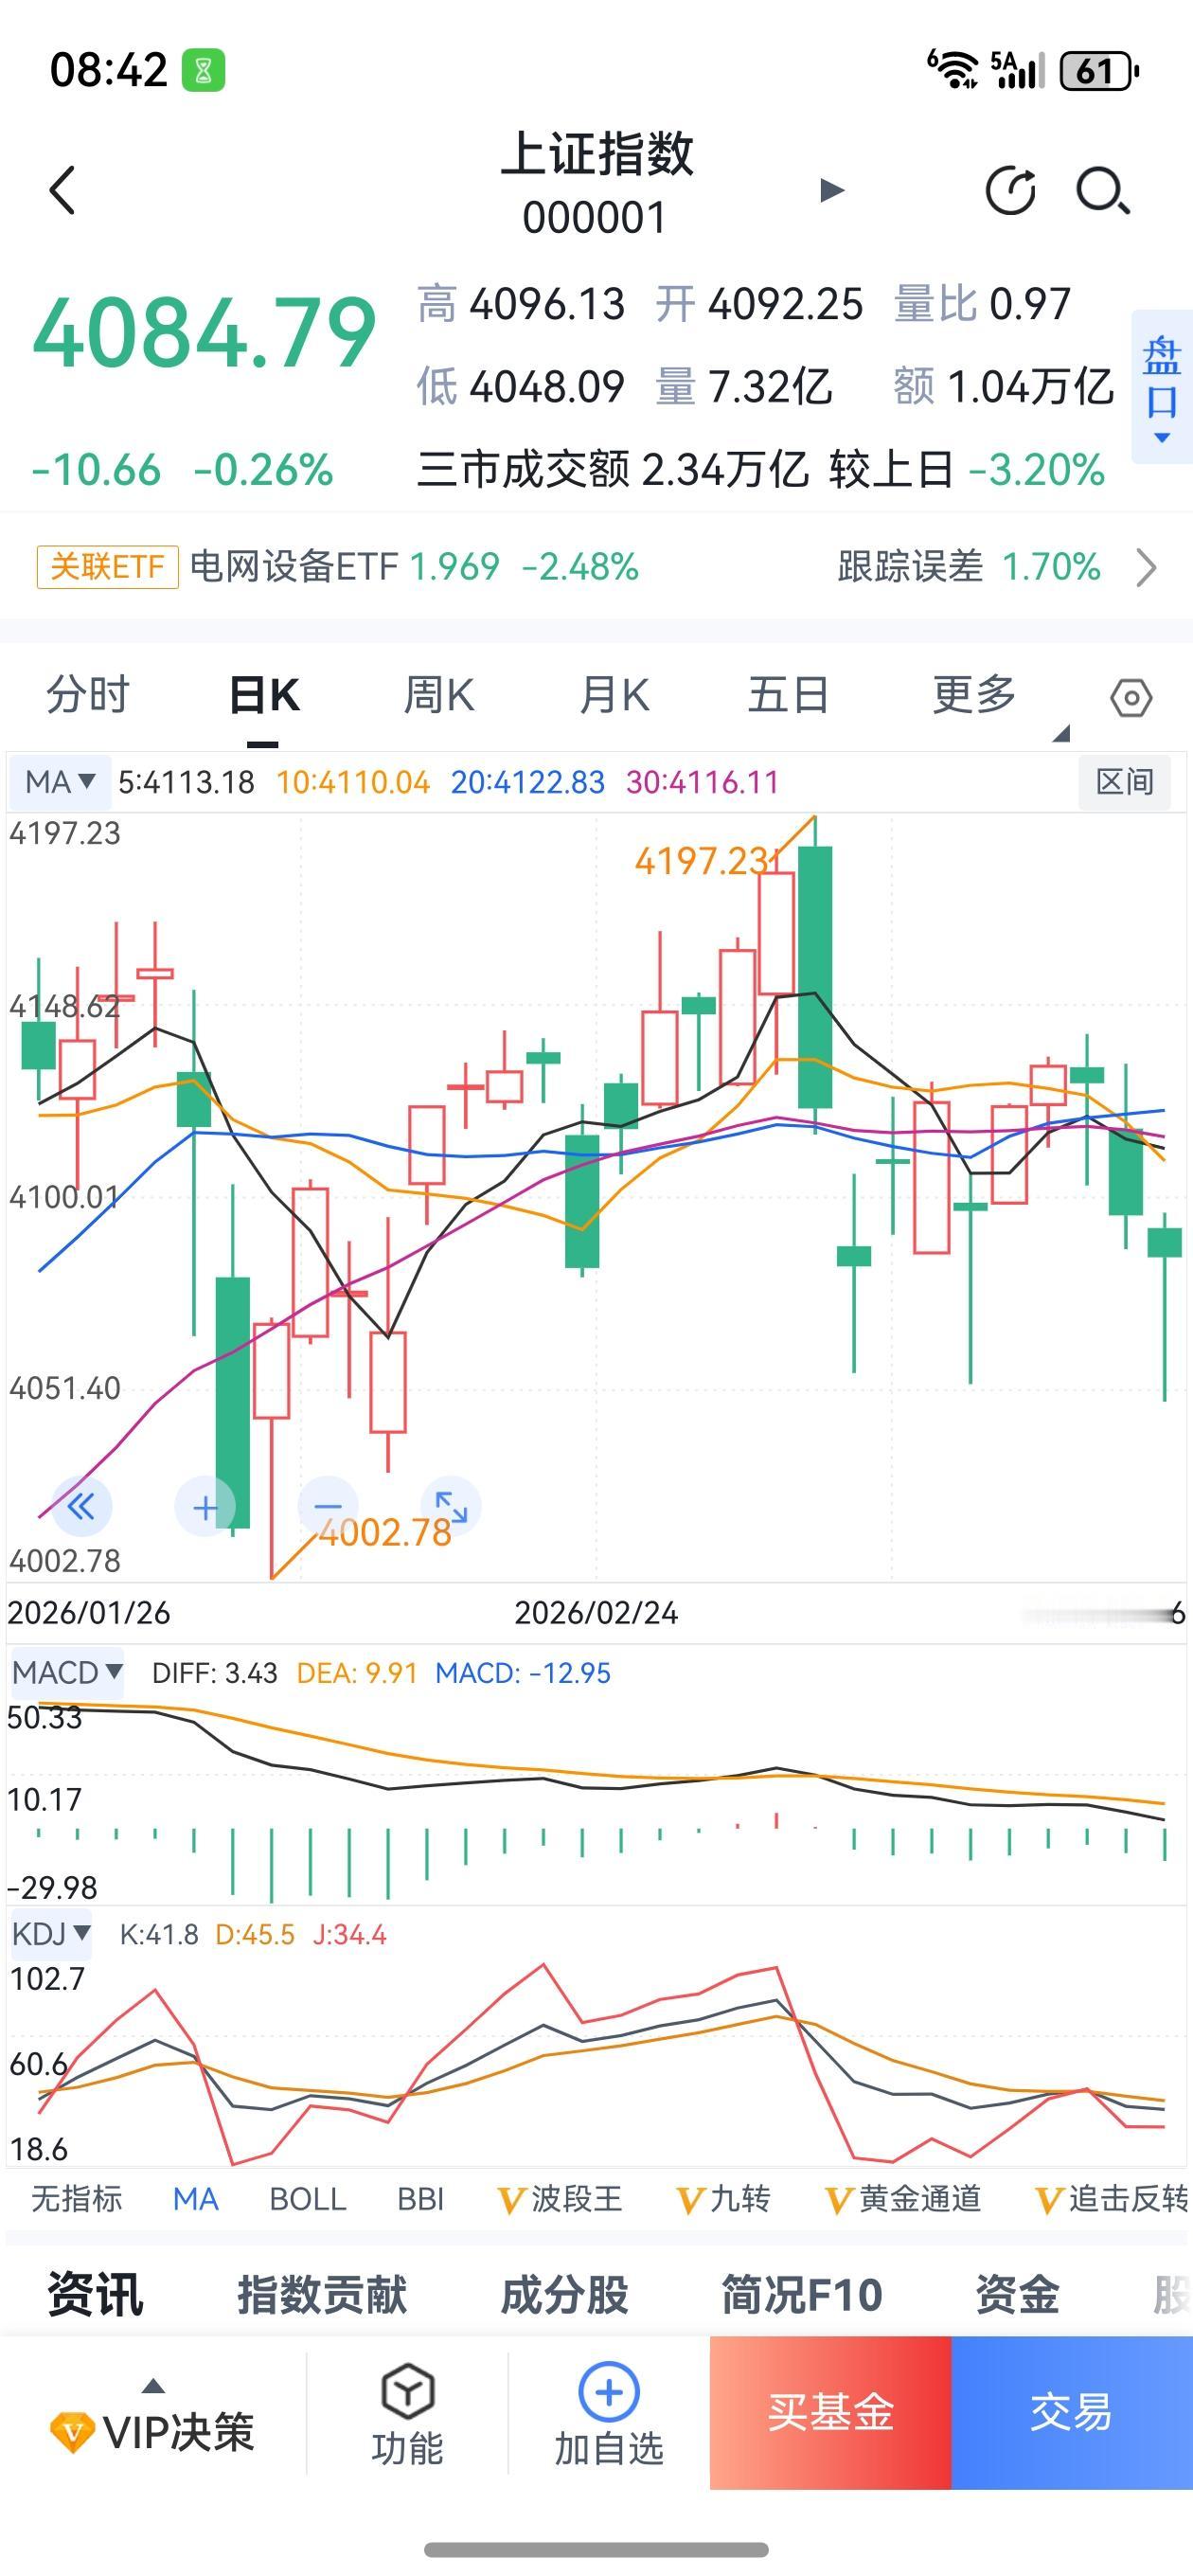This screenshot has height=2576, width=1193.
Task: Tap the tall green candle near 4197.23
Action: tap(816, 977)
